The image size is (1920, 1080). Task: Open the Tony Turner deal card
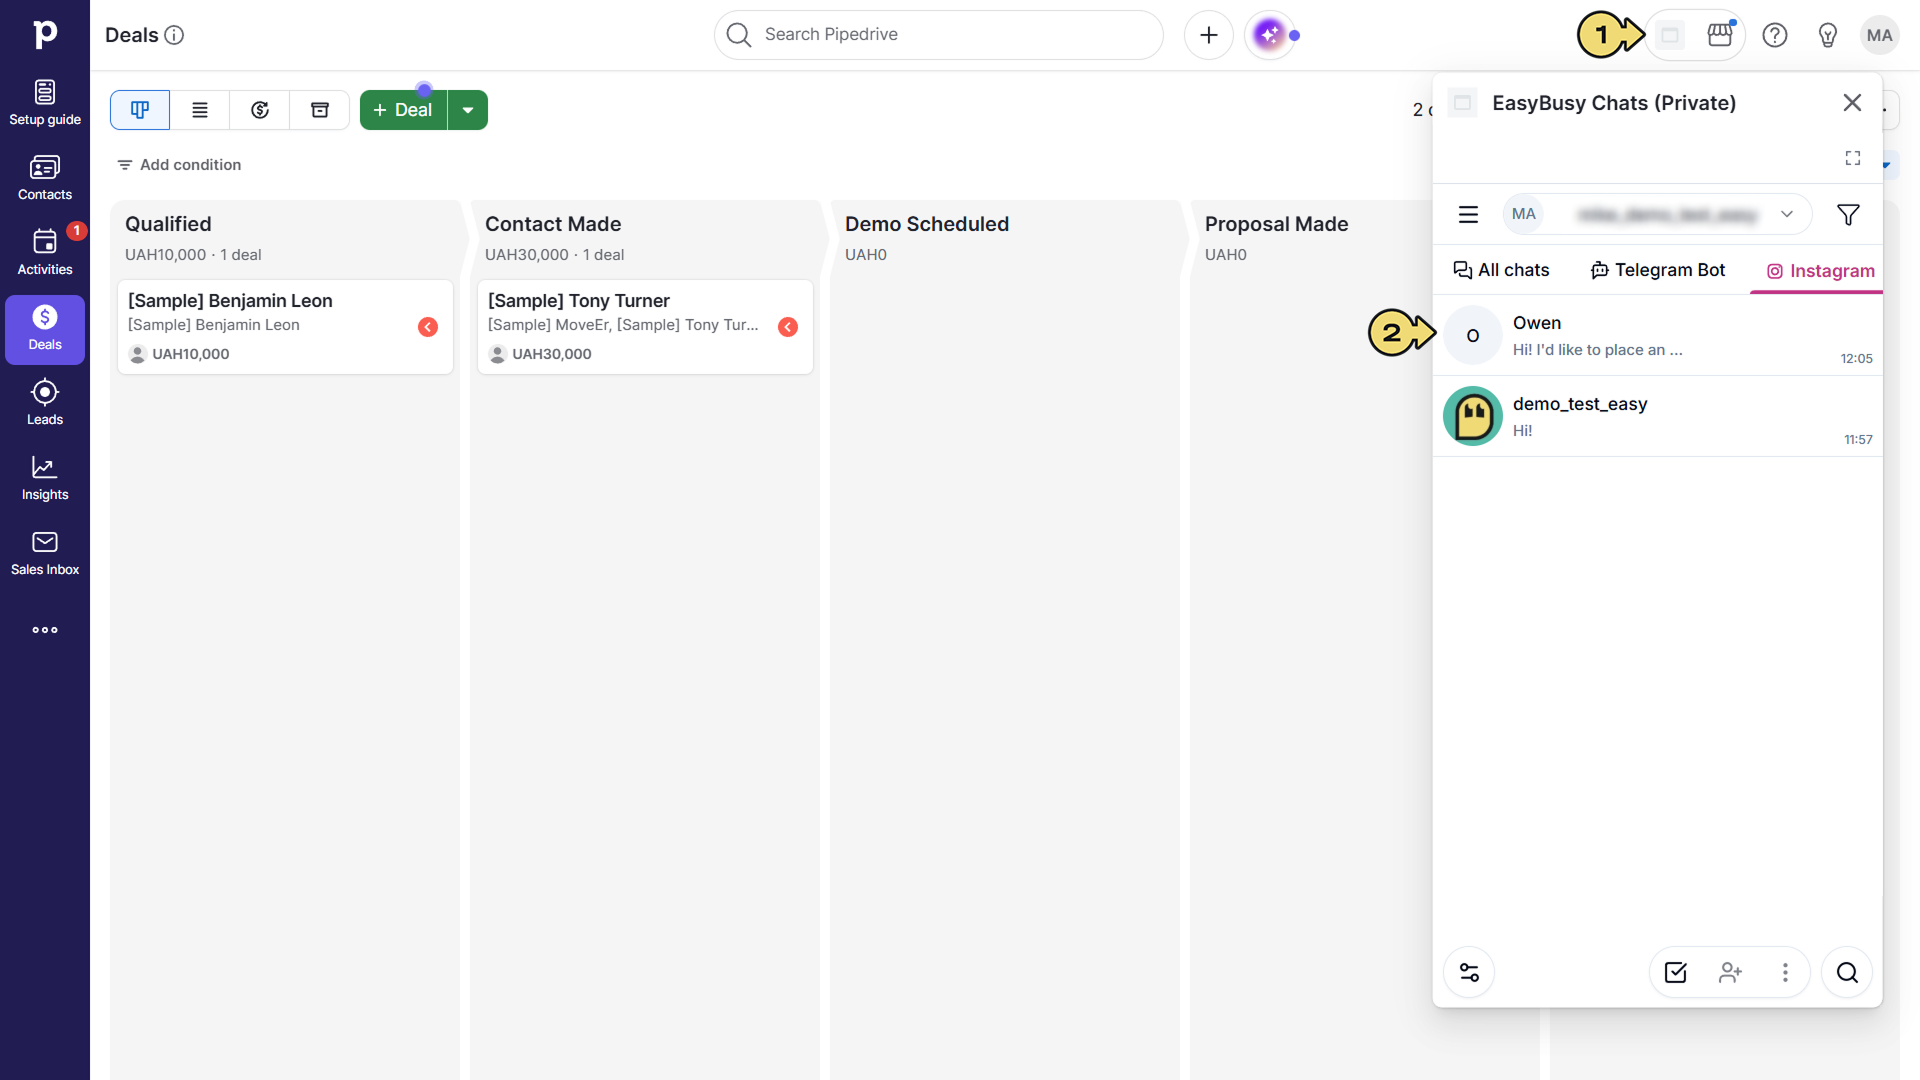(645, 327)
